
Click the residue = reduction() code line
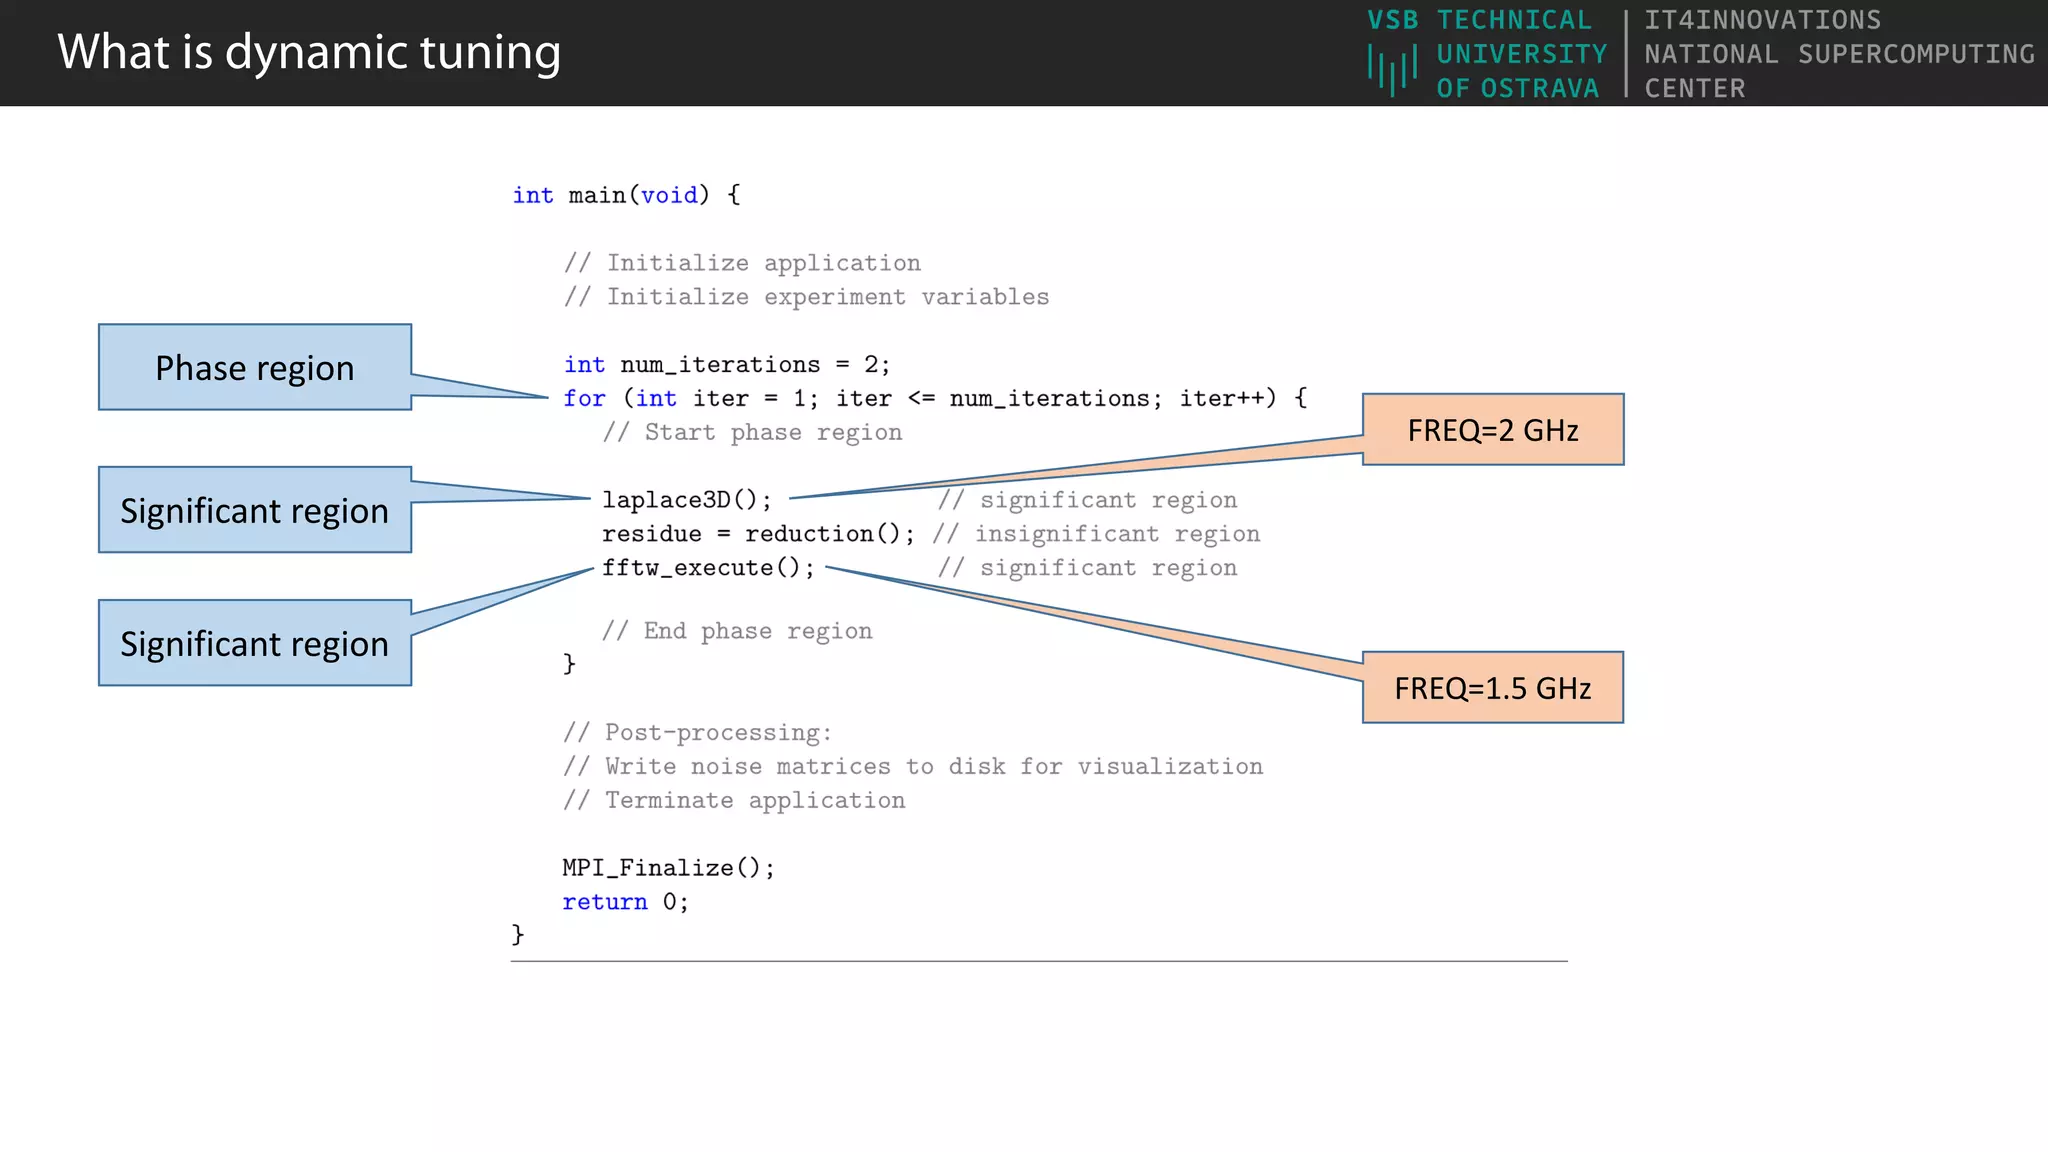click(x=757, y=534)
